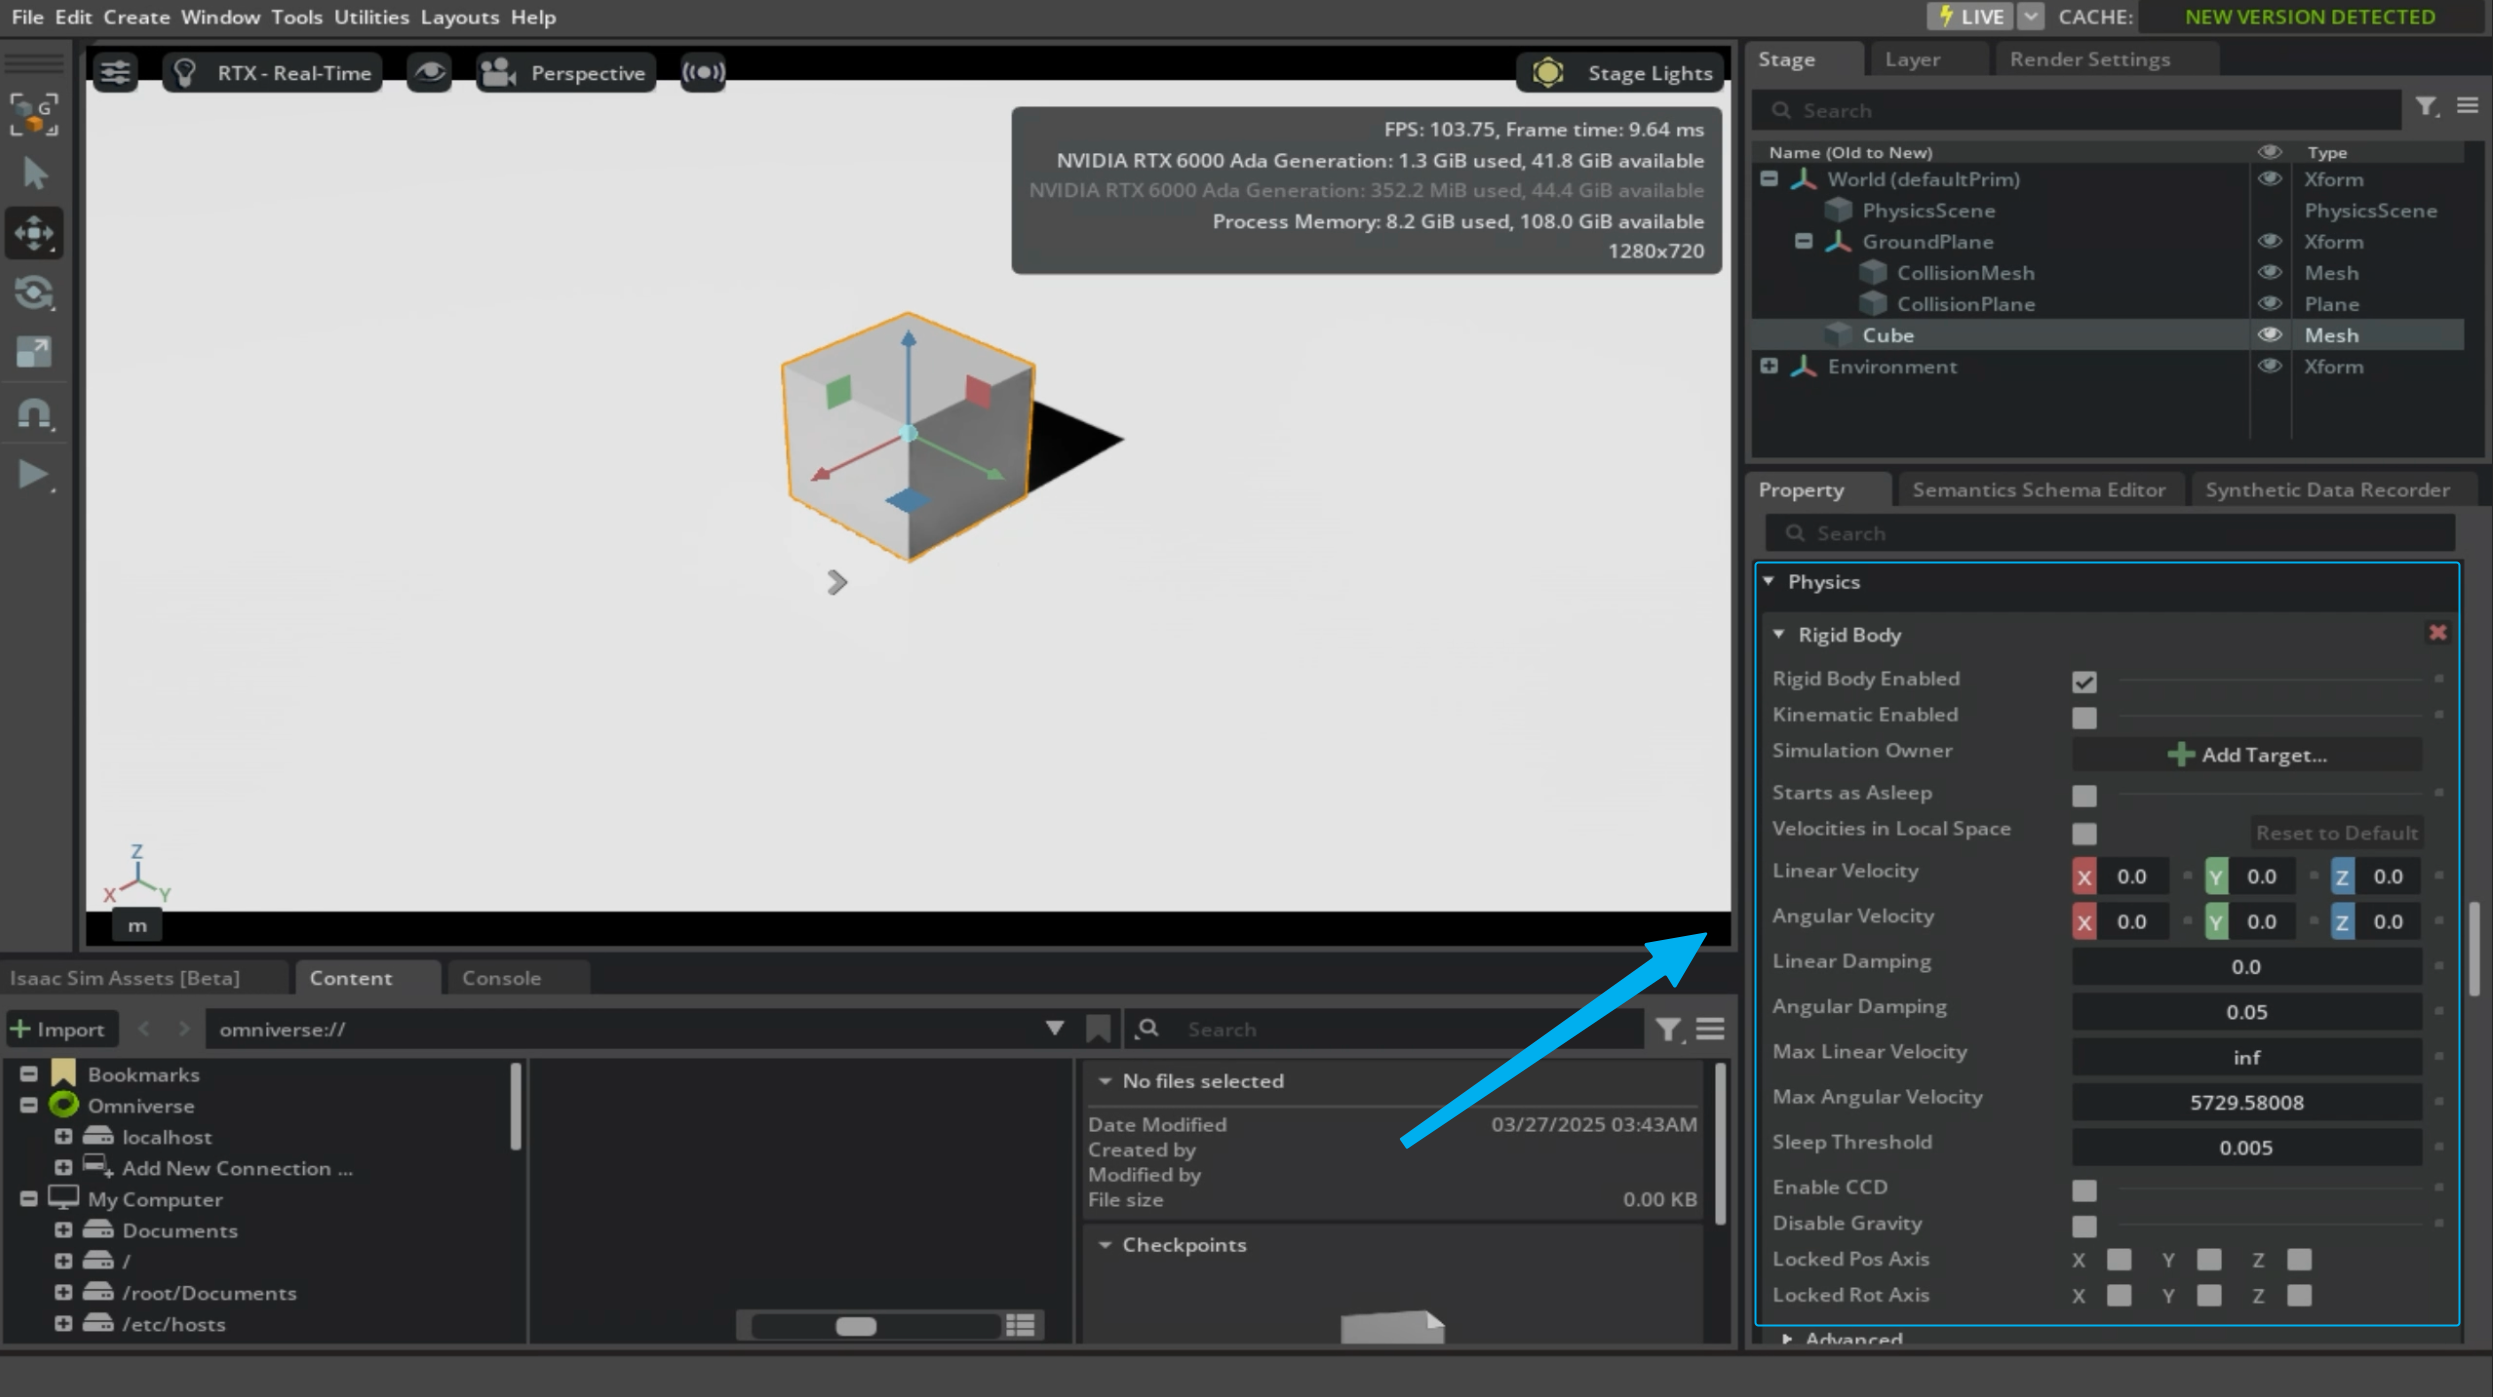Open Content browser options hamburger menu
Image resolution: width=2493 pixels, height=1397 pixels.
pos(1710,1029)
